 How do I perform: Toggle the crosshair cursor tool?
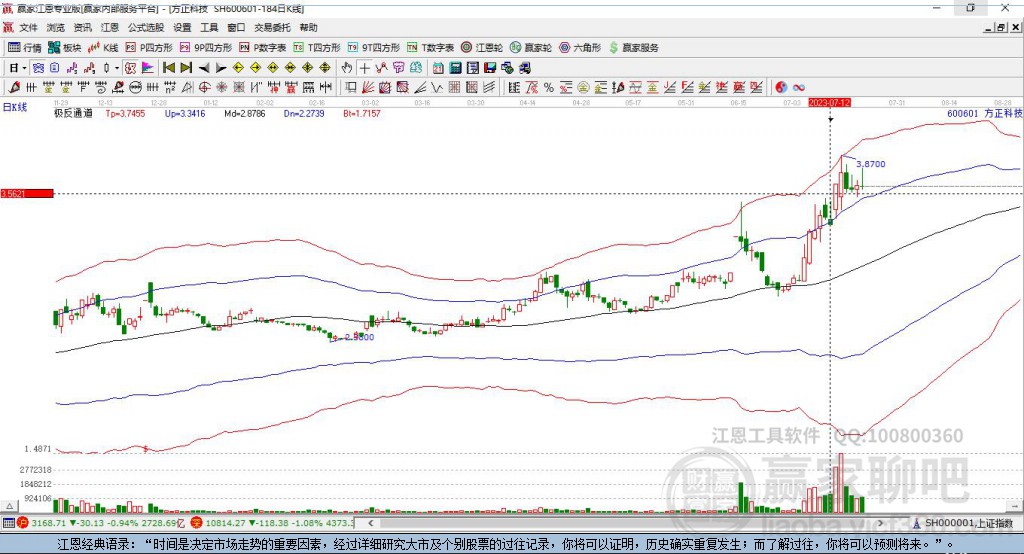(x=365, y=67)
